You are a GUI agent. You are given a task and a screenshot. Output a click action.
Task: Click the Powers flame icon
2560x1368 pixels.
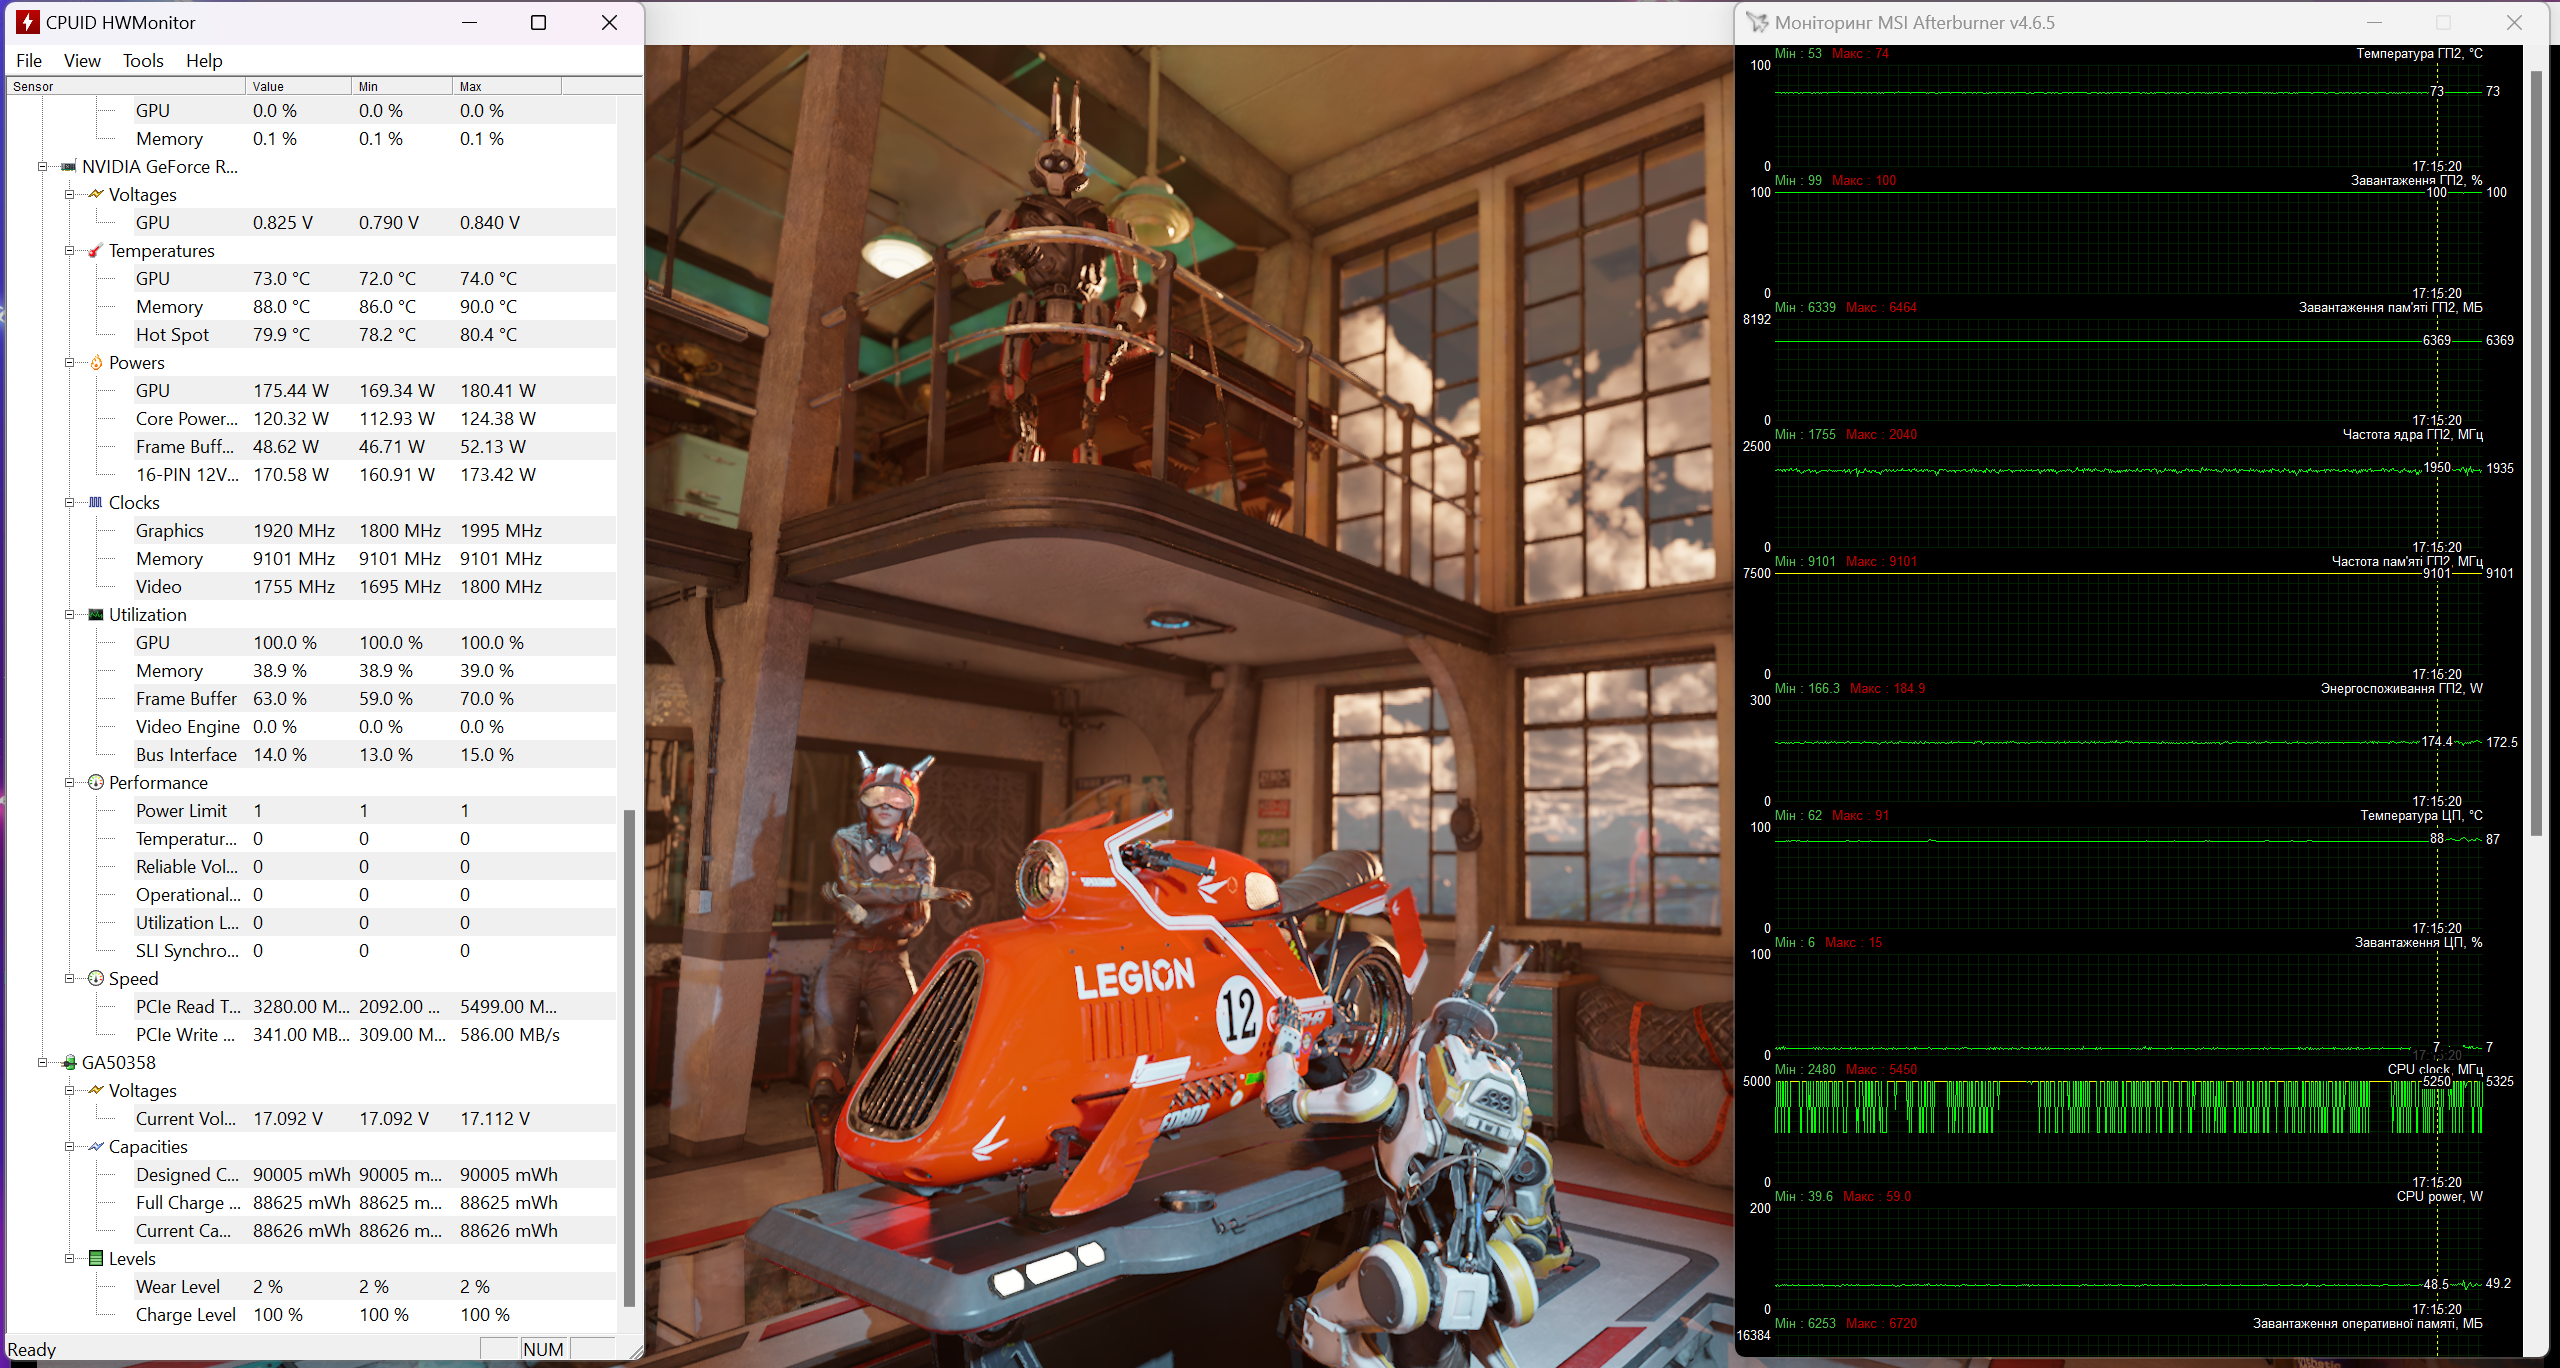(x=96, y=363)
